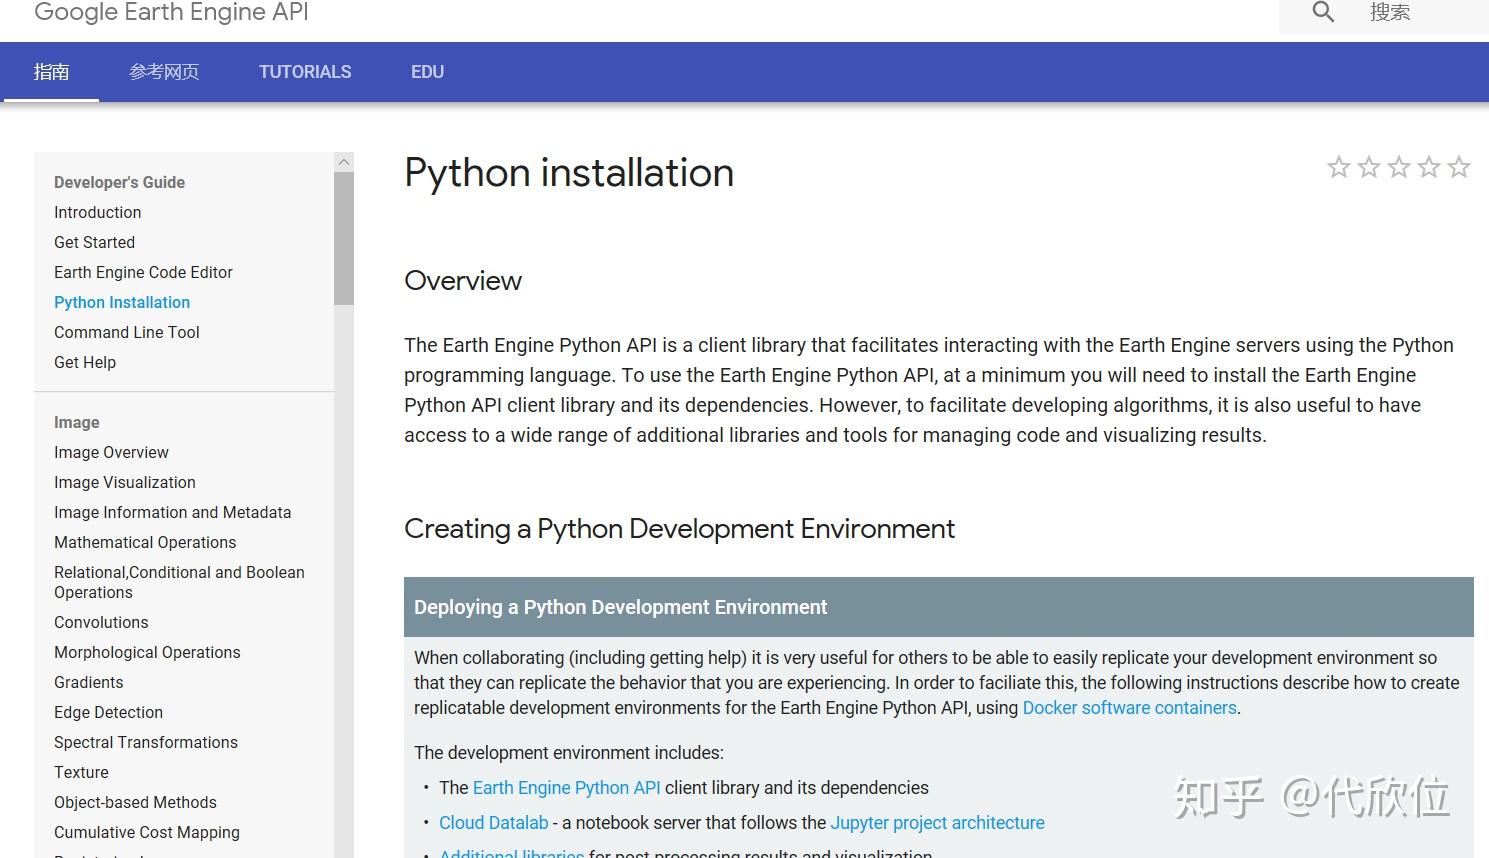
Task: Open Image Information and Metadata
Action: tap(173, 512)
